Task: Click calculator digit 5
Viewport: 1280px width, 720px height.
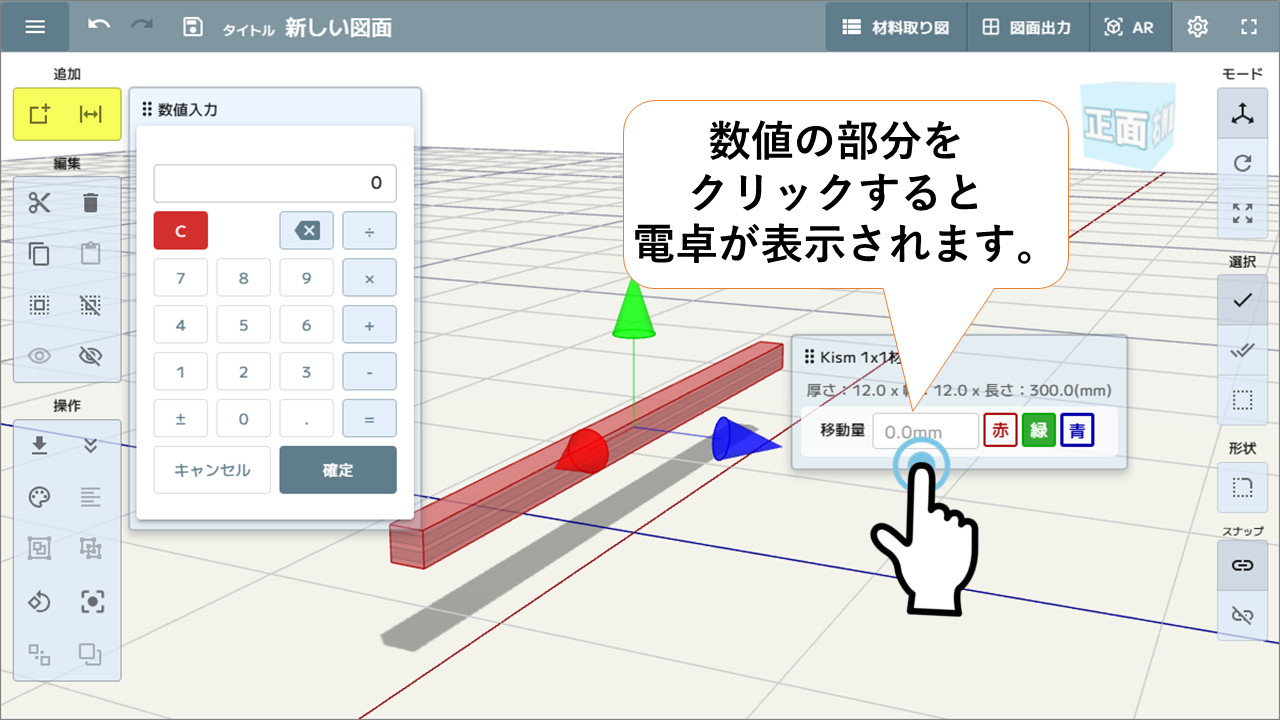Action: (244, 325)
